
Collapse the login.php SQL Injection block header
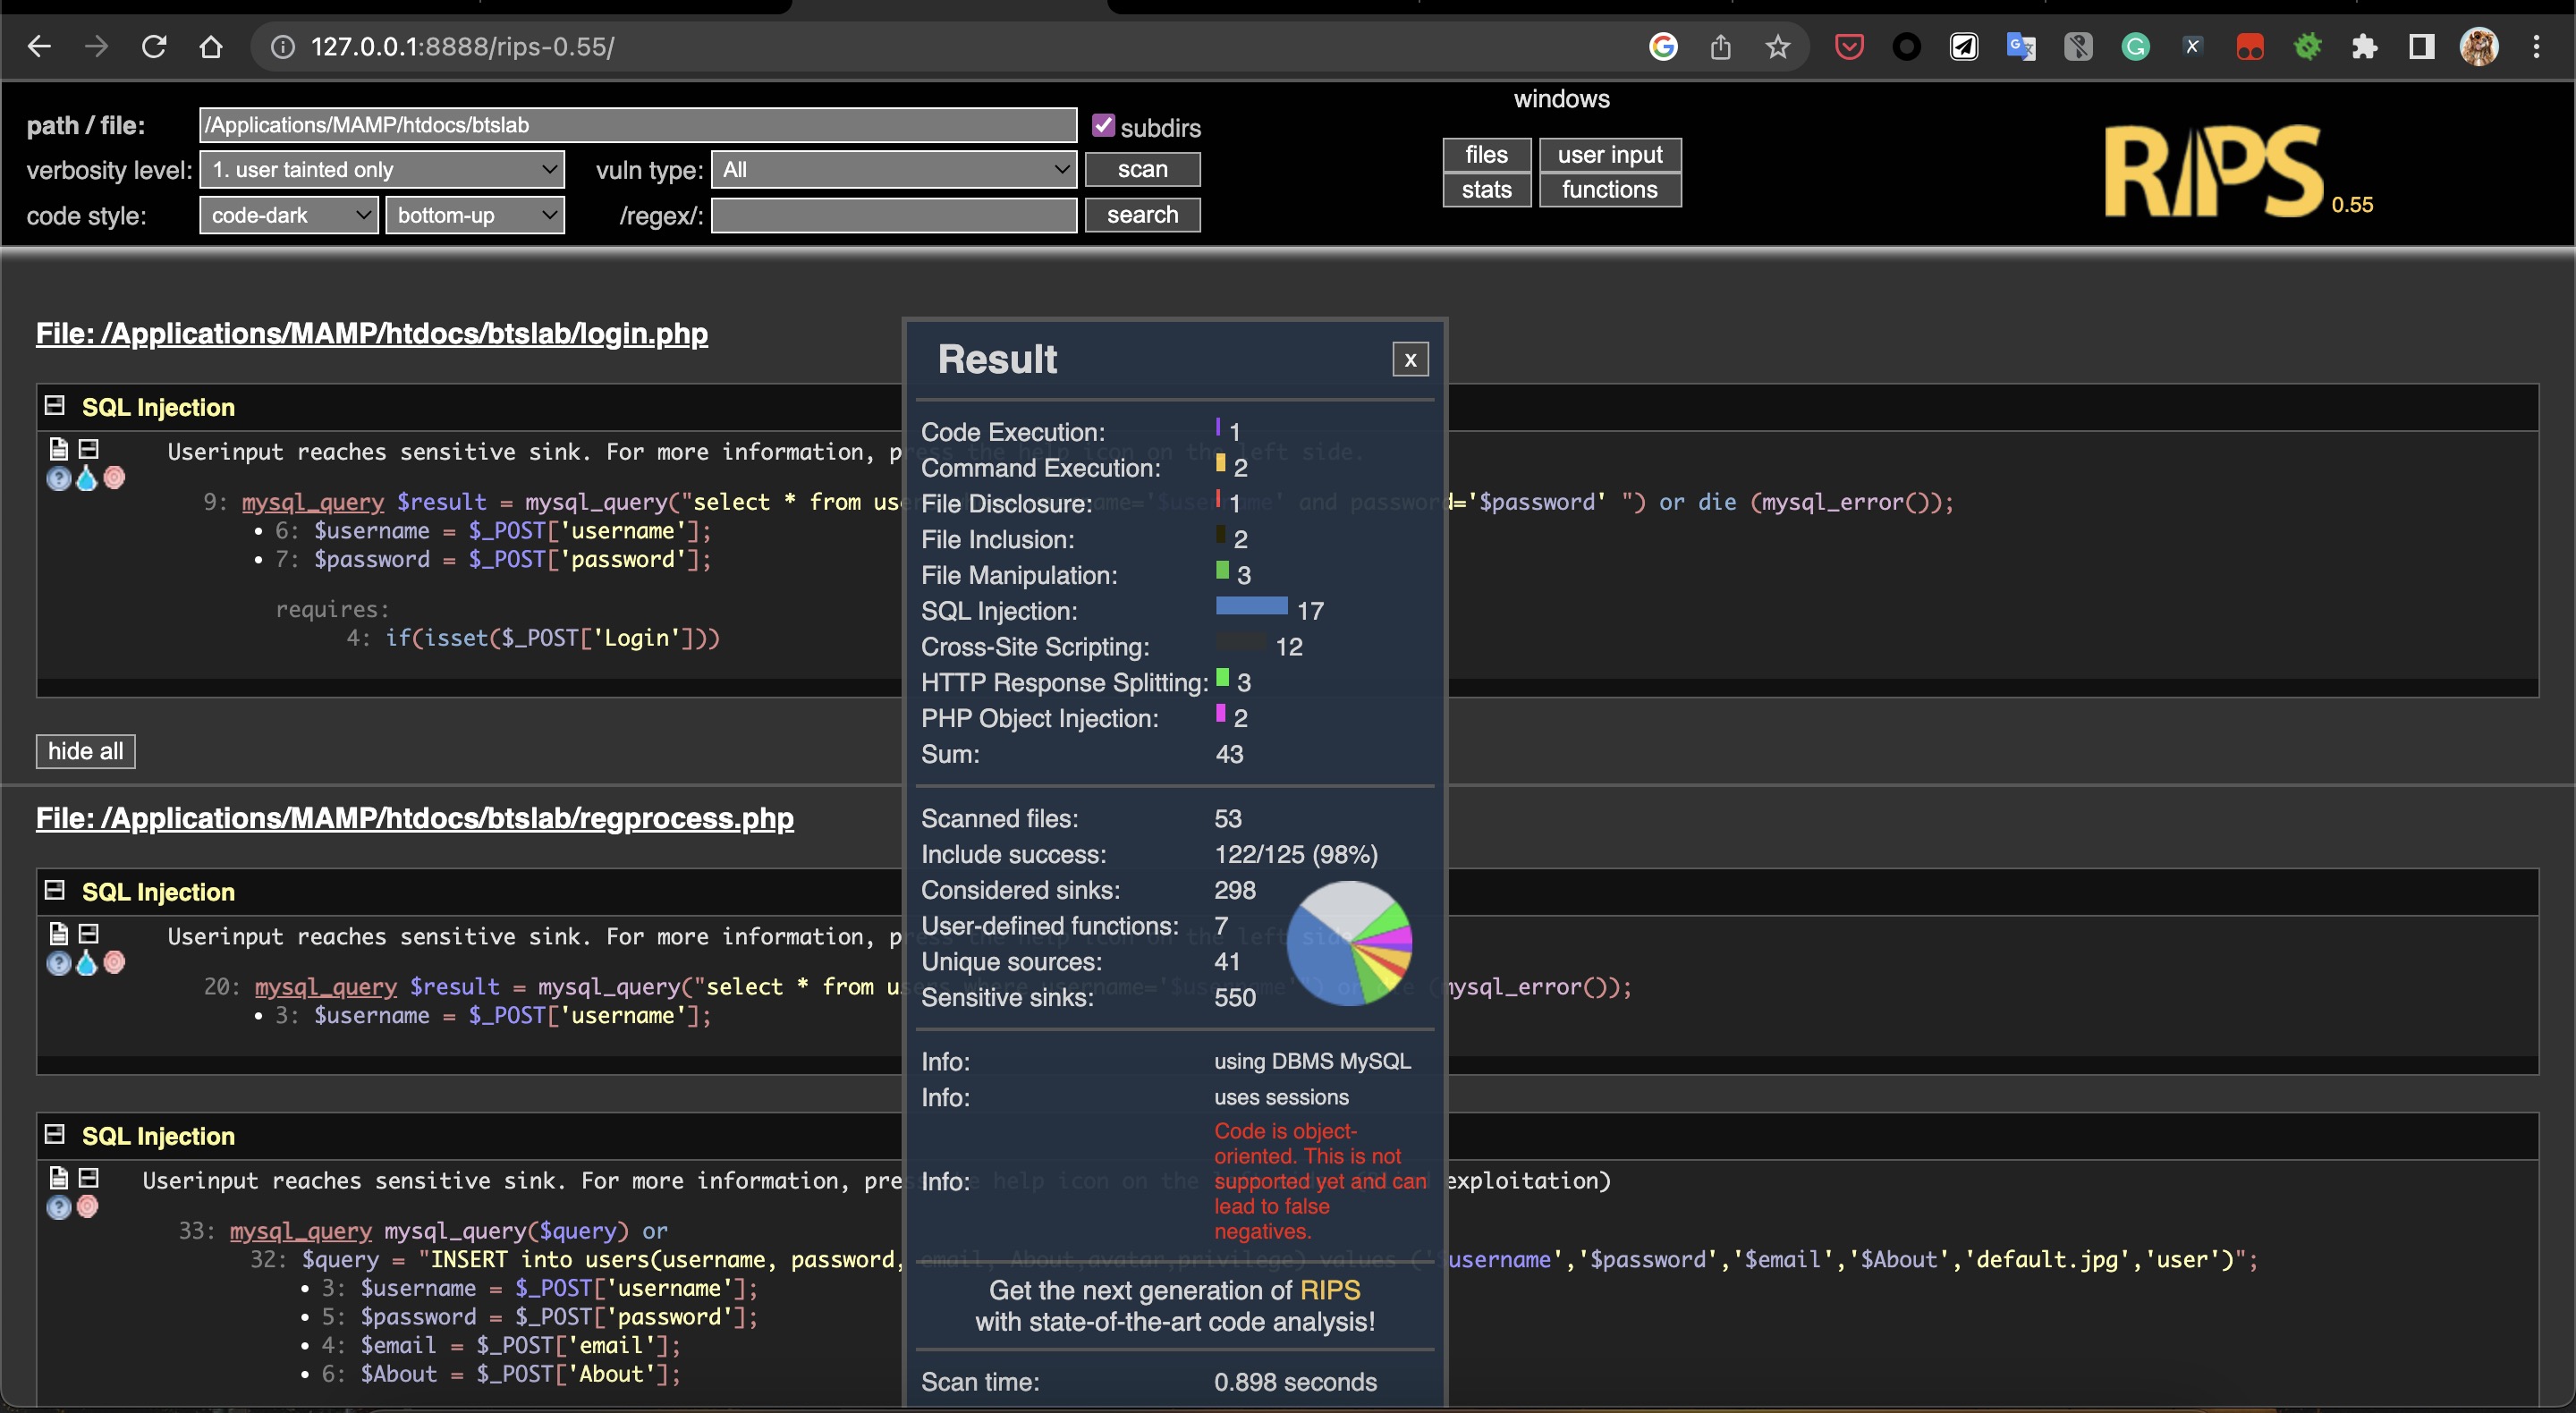(x=55, y=406)
